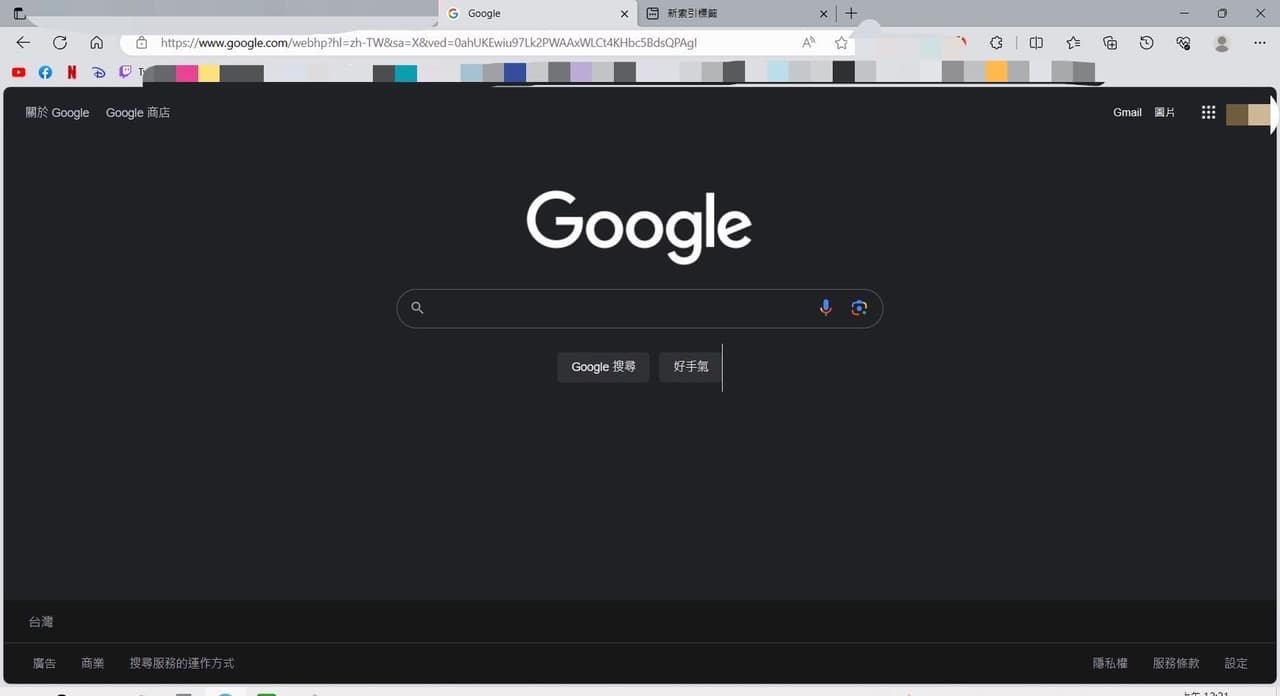Open browser history panel

[x=1146, y=43]
